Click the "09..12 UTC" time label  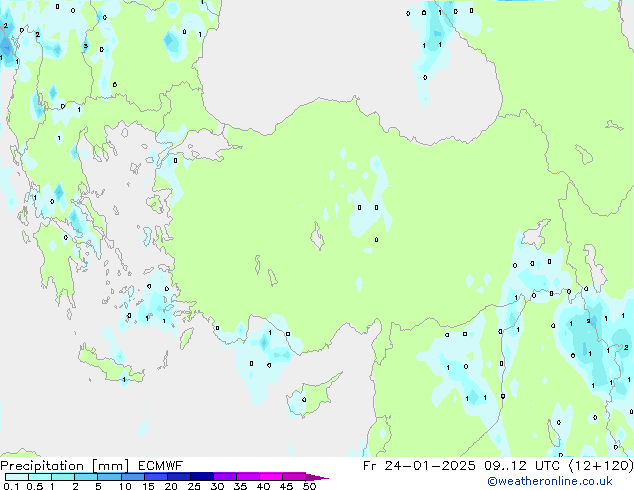tap(522, 466)
